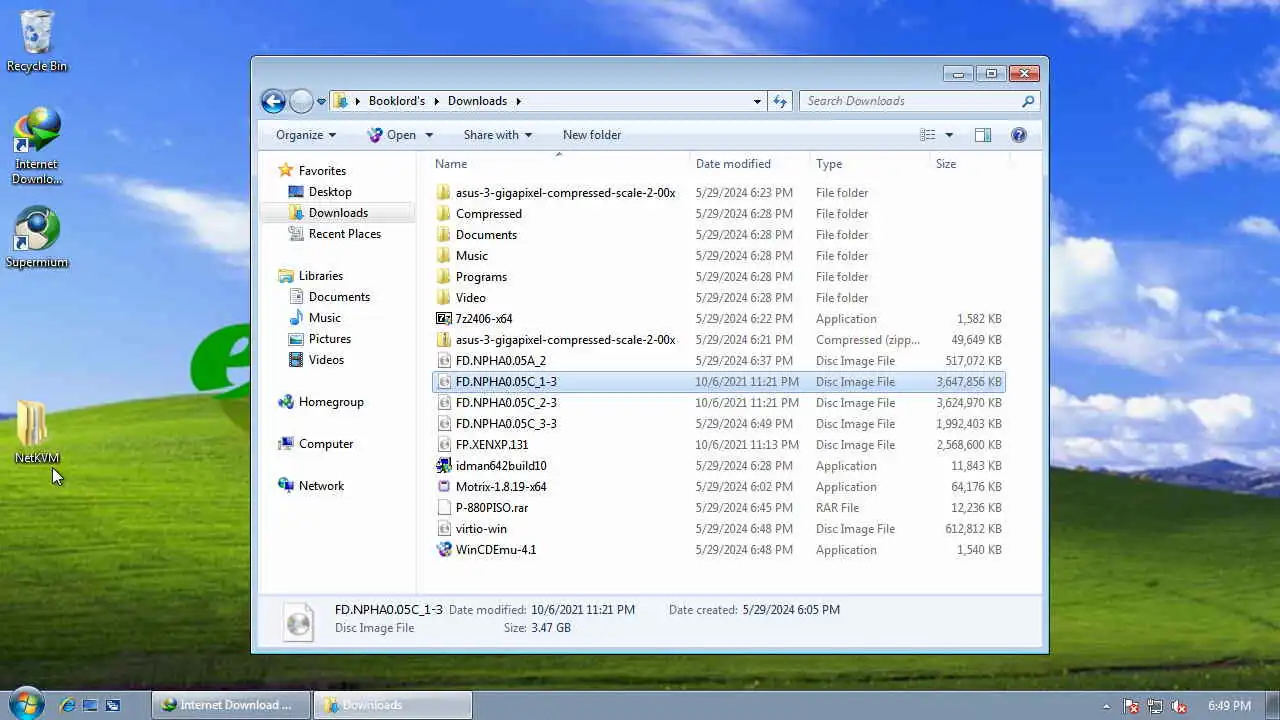Select the idman642build10 installer icon
The height and width of the screenshot is (720, 1280).
[x=444, y=466]
